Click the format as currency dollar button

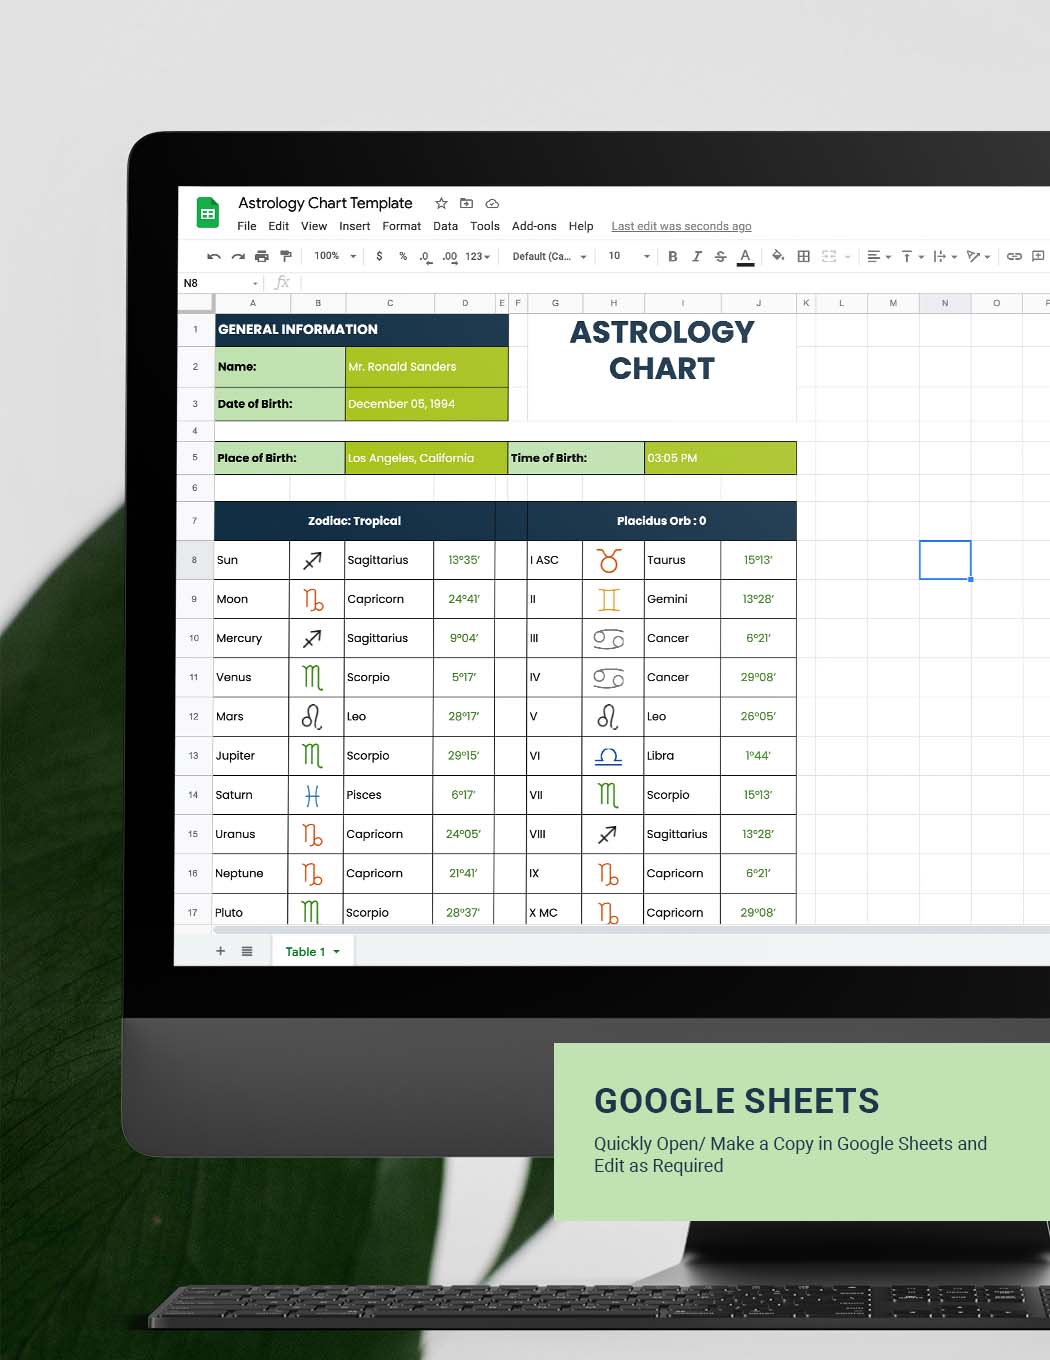coord(379,256)
